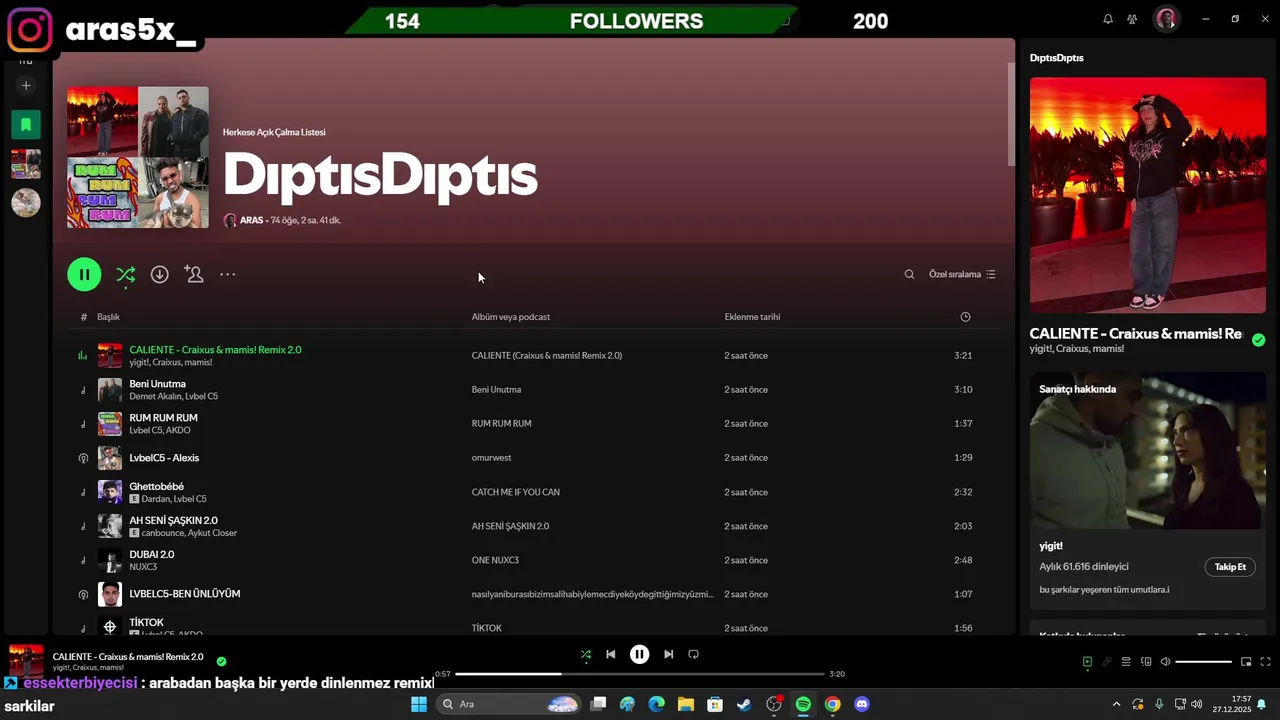Invite collaborators to the playlist
The height and width of the screenshot is (720, 1280).
coord(194,274)
